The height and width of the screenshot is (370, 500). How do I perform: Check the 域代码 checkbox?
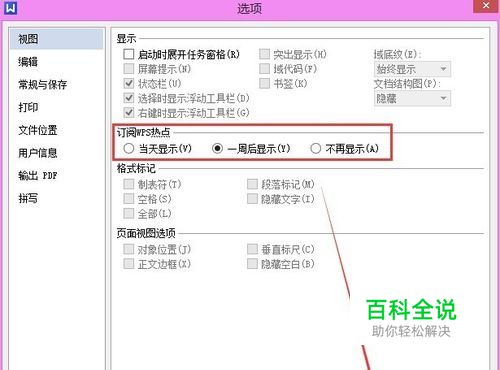[x=264, y=69]
